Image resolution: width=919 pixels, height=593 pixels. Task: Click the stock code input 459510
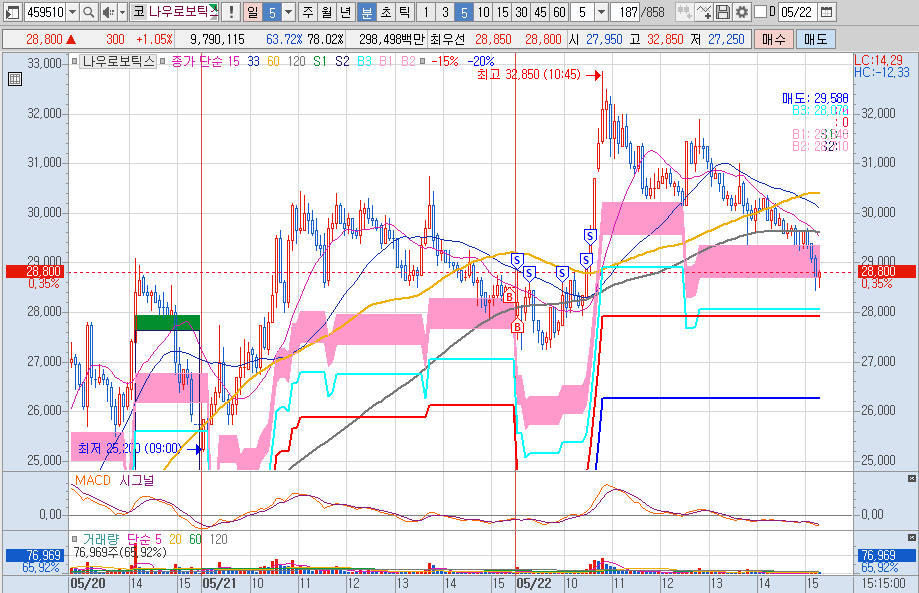pyautogui.click(x=45, y=12)
